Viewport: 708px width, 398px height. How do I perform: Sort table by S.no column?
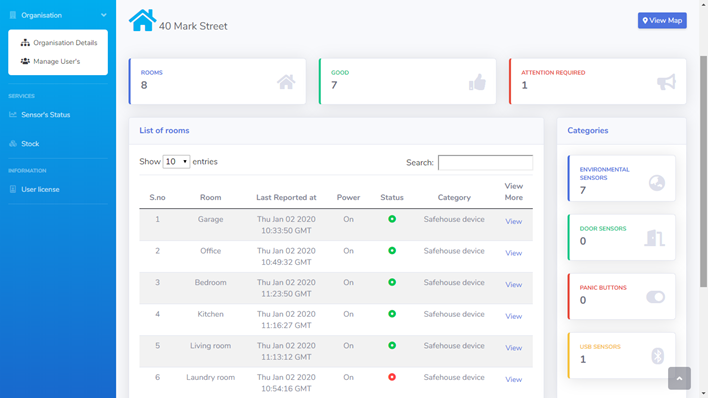point(157,197)
